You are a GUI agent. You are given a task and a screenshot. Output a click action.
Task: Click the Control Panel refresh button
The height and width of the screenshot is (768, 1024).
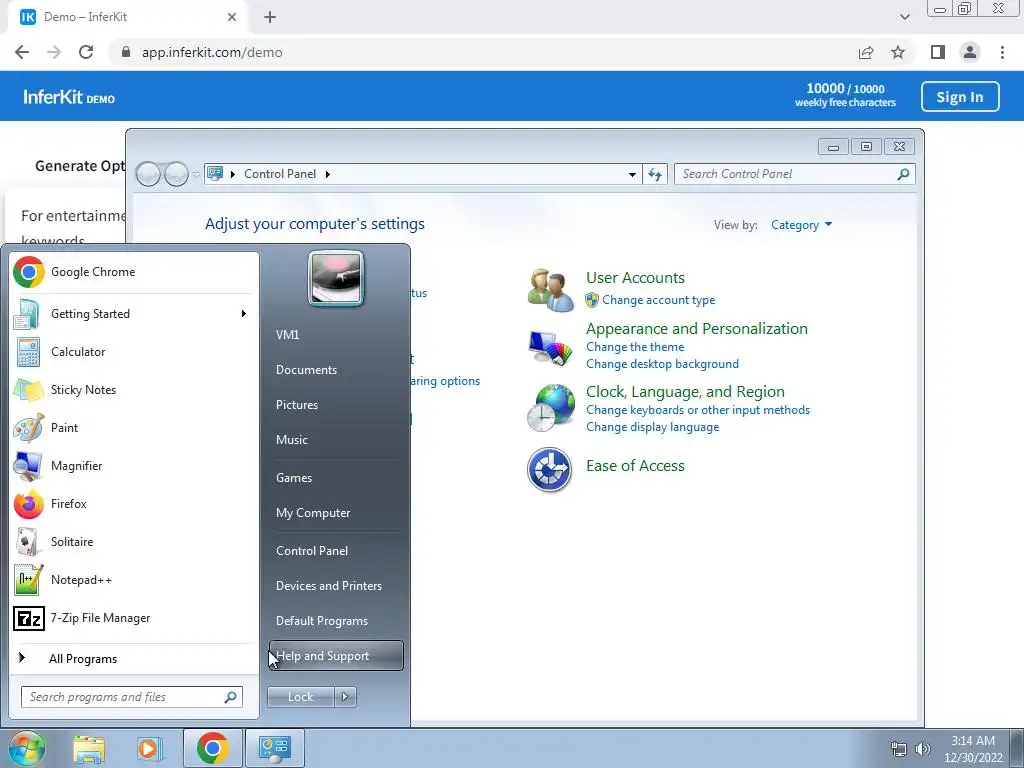click(655, 174)
